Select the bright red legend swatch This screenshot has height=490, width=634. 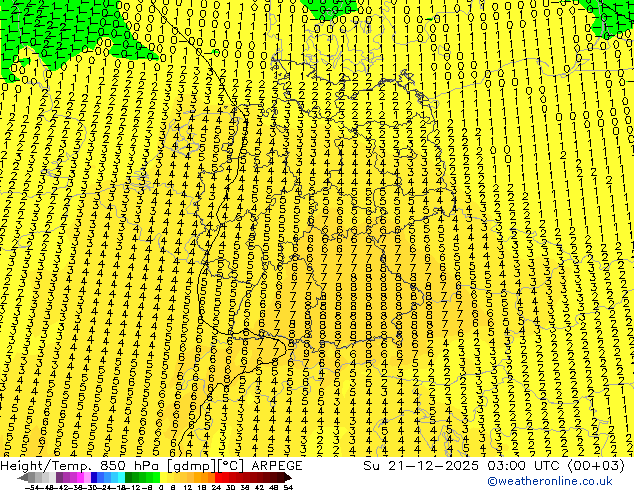218,477
